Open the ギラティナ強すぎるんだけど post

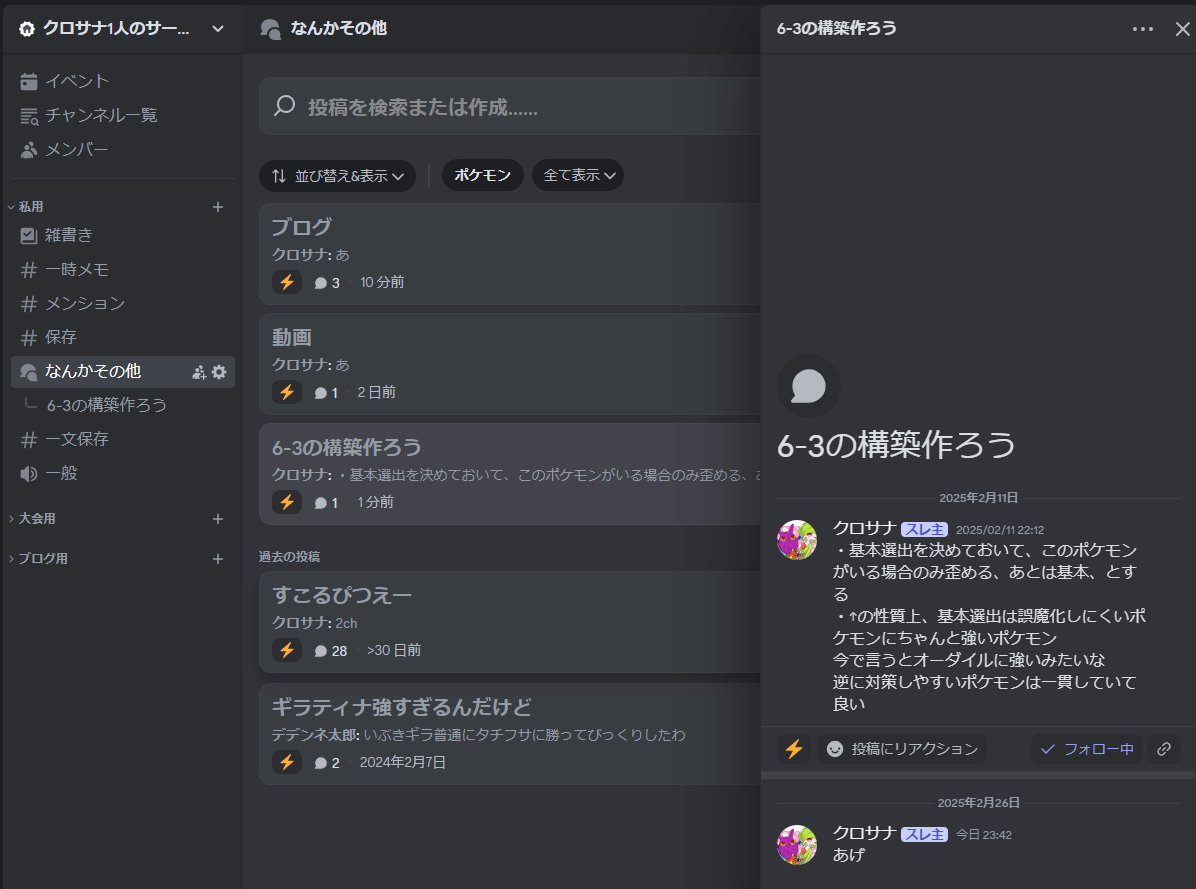[510, 734]
